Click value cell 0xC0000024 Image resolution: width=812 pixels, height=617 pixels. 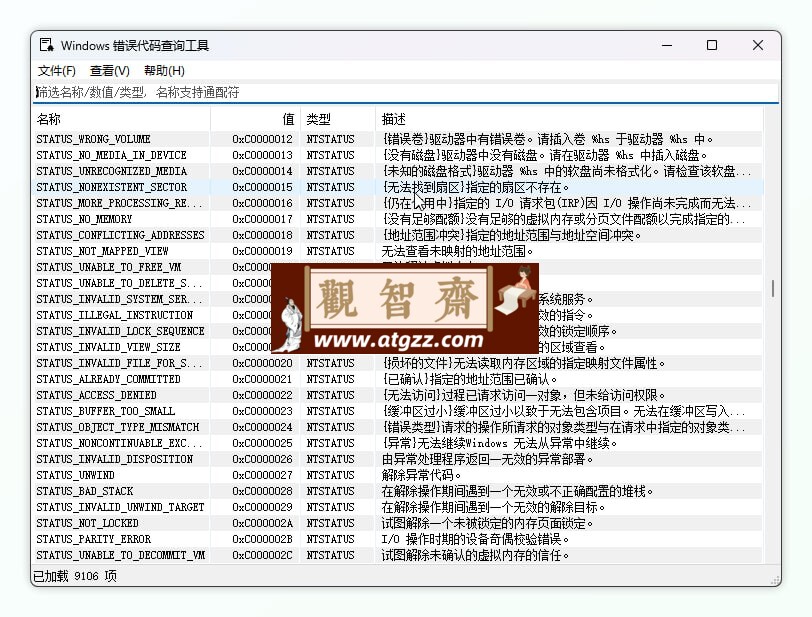pyautogui.click(x=262, y=427)
